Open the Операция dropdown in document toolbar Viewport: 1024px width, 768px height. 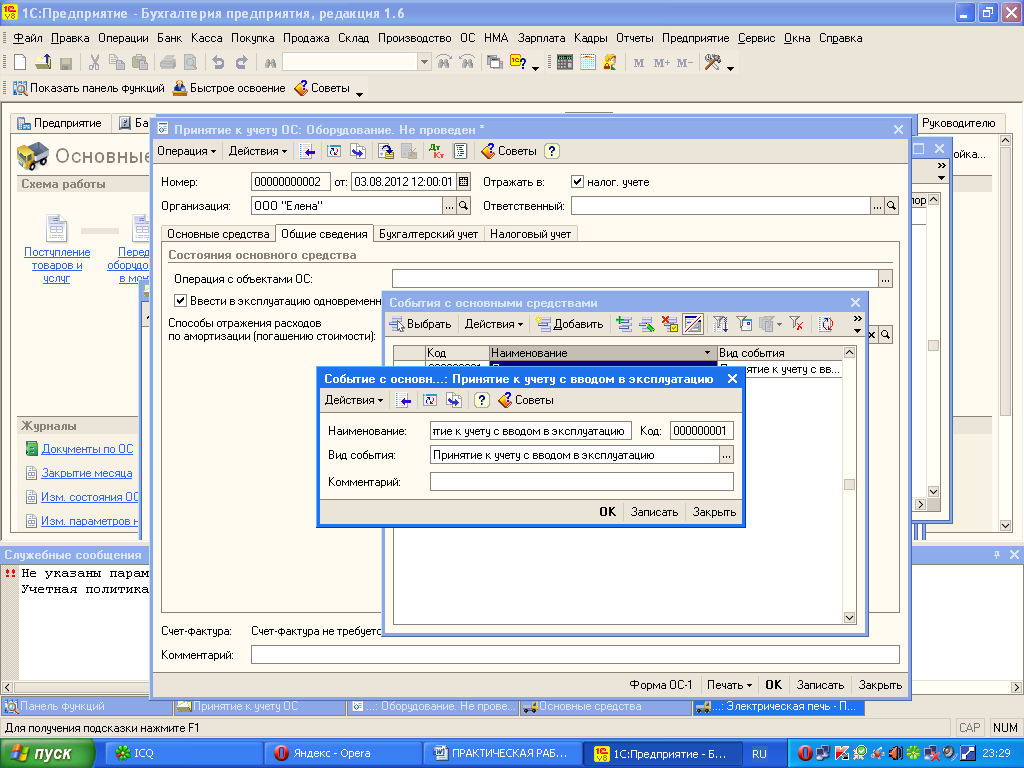click(x=186, y=151)
